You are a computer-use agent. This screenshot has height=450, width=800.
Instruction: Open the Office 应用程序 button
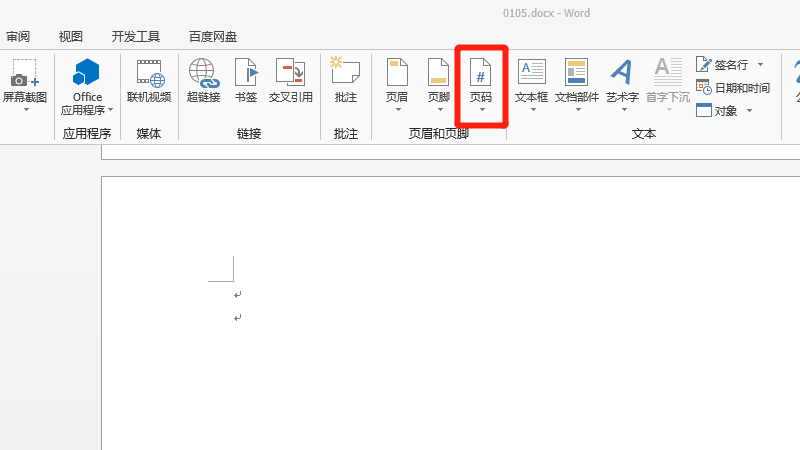coord(87,74)
